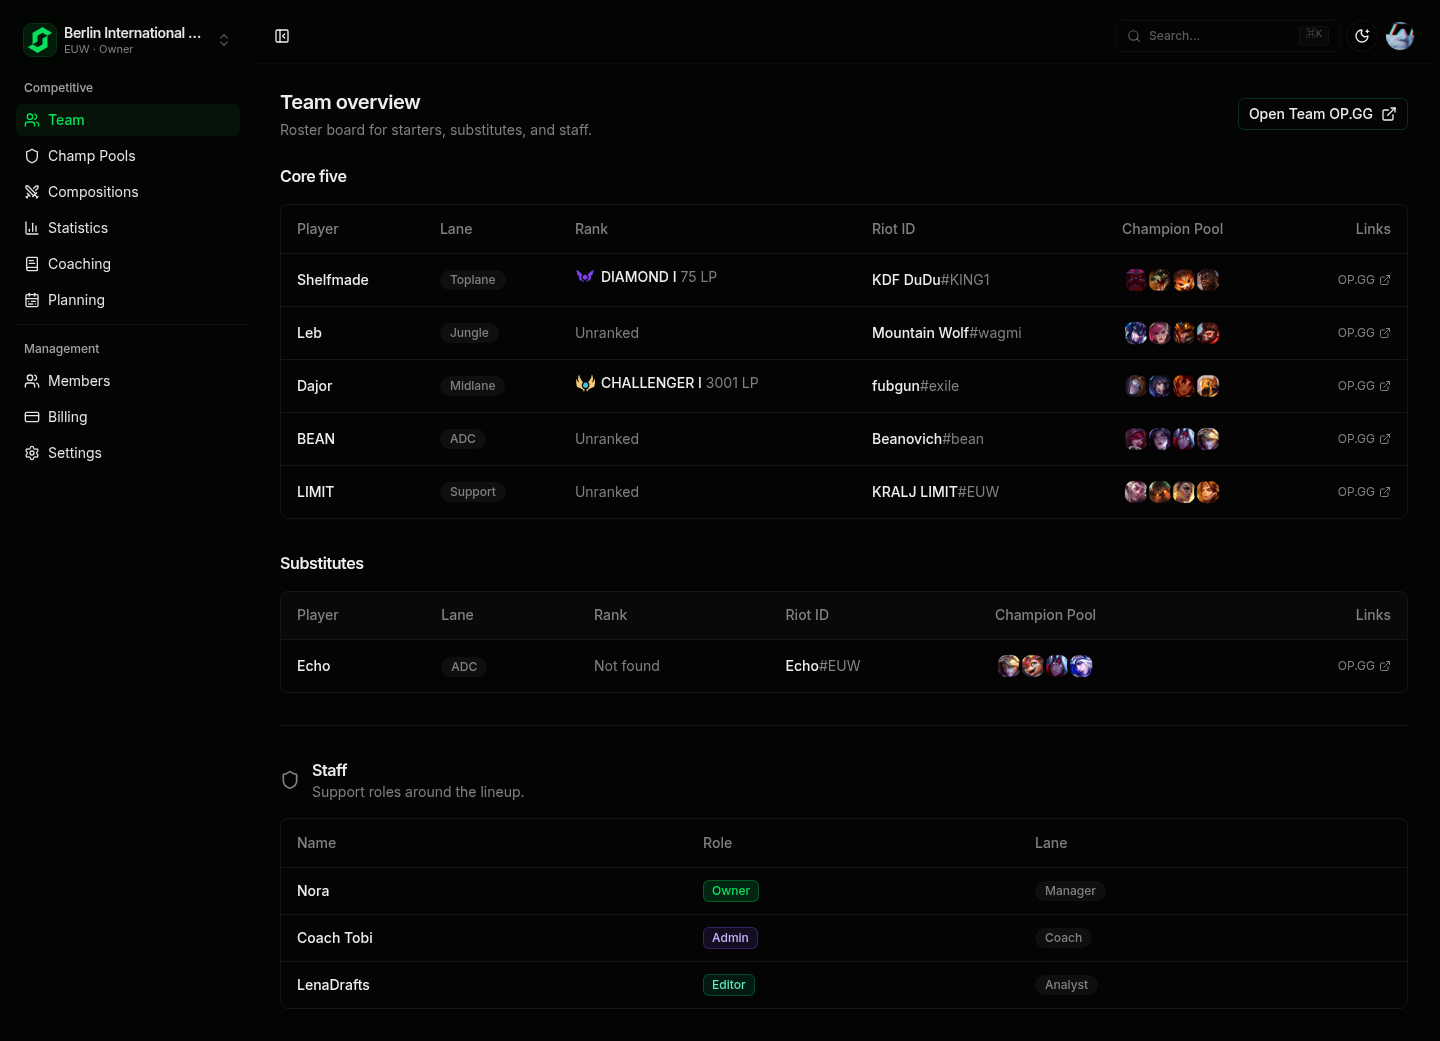Click fourth champion icon in Echo's pool

[x=1081, y=666]
